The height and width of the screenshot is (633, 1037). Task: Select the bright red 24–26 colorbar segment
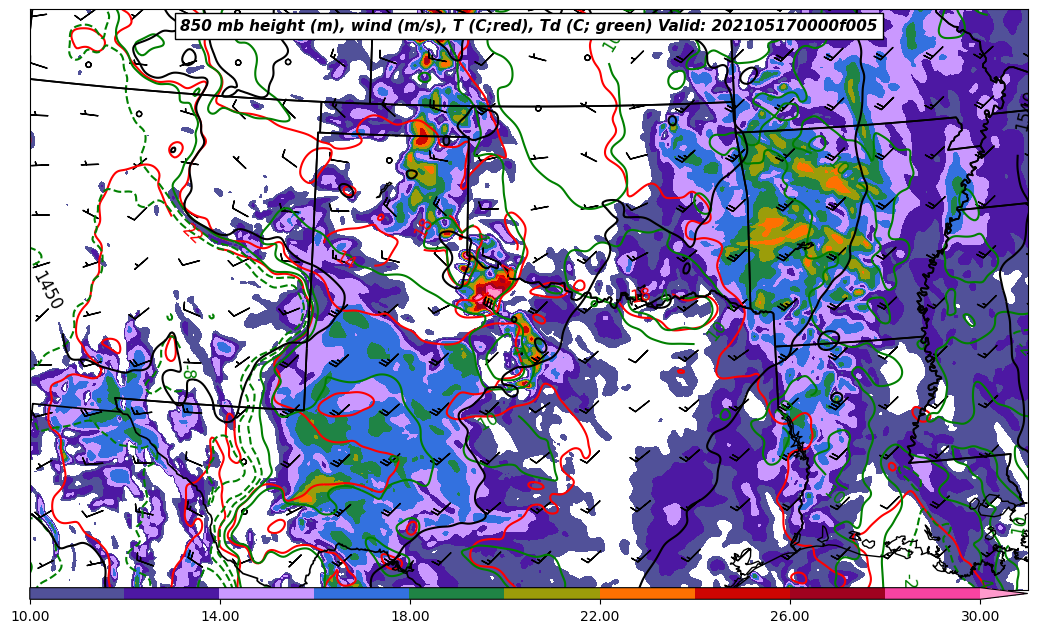tap(742, 593)
